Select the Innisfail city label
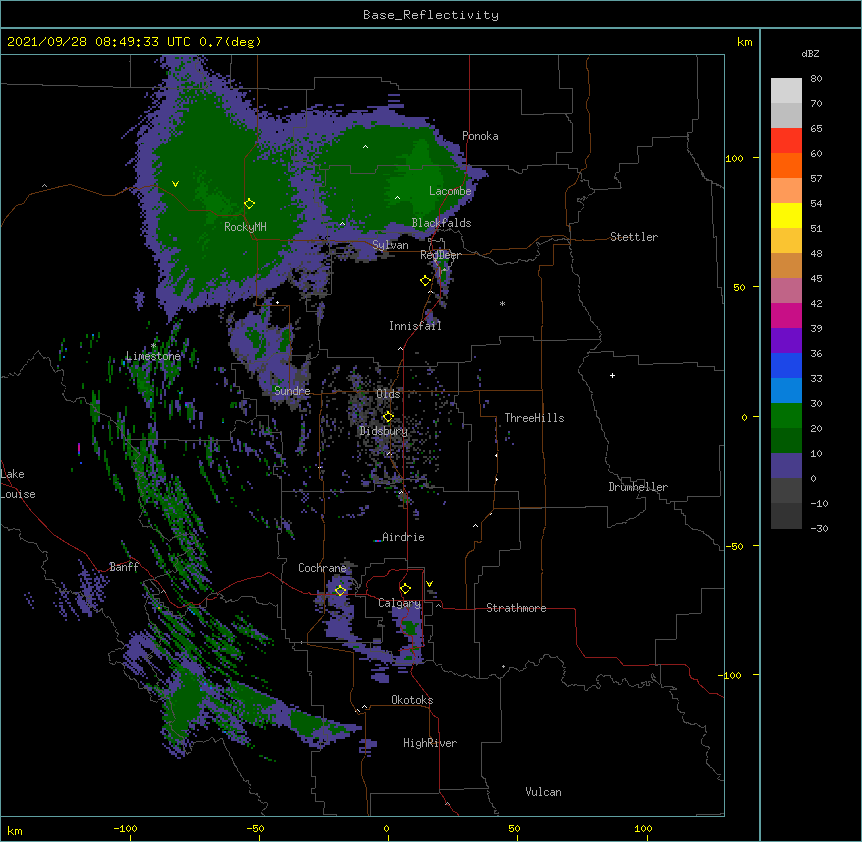The width and height of the screenshot is (862, 842). 415,326
